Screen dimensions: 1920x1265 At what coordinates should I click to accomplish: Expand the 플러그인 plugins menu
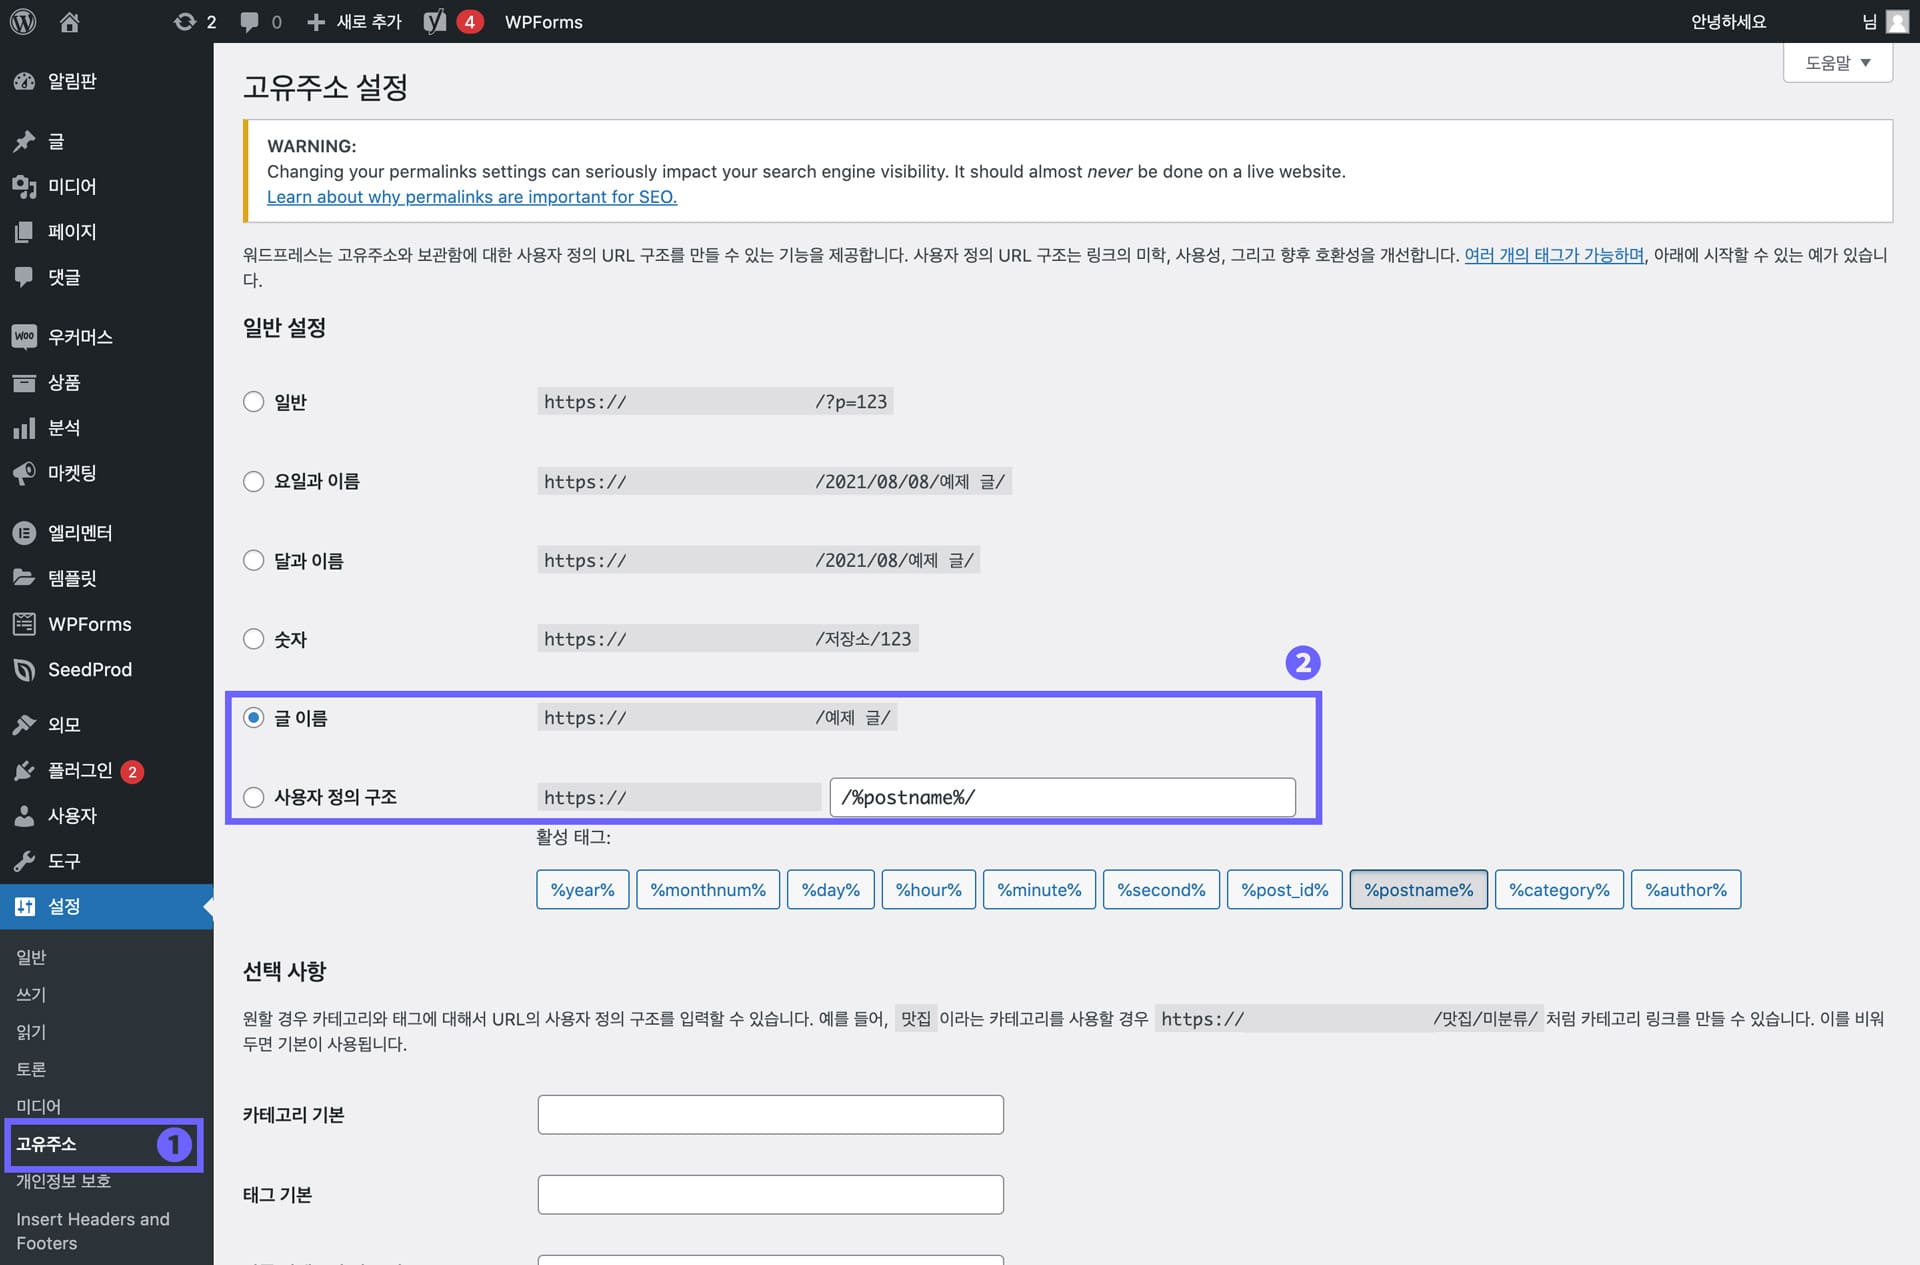point(80,770)
